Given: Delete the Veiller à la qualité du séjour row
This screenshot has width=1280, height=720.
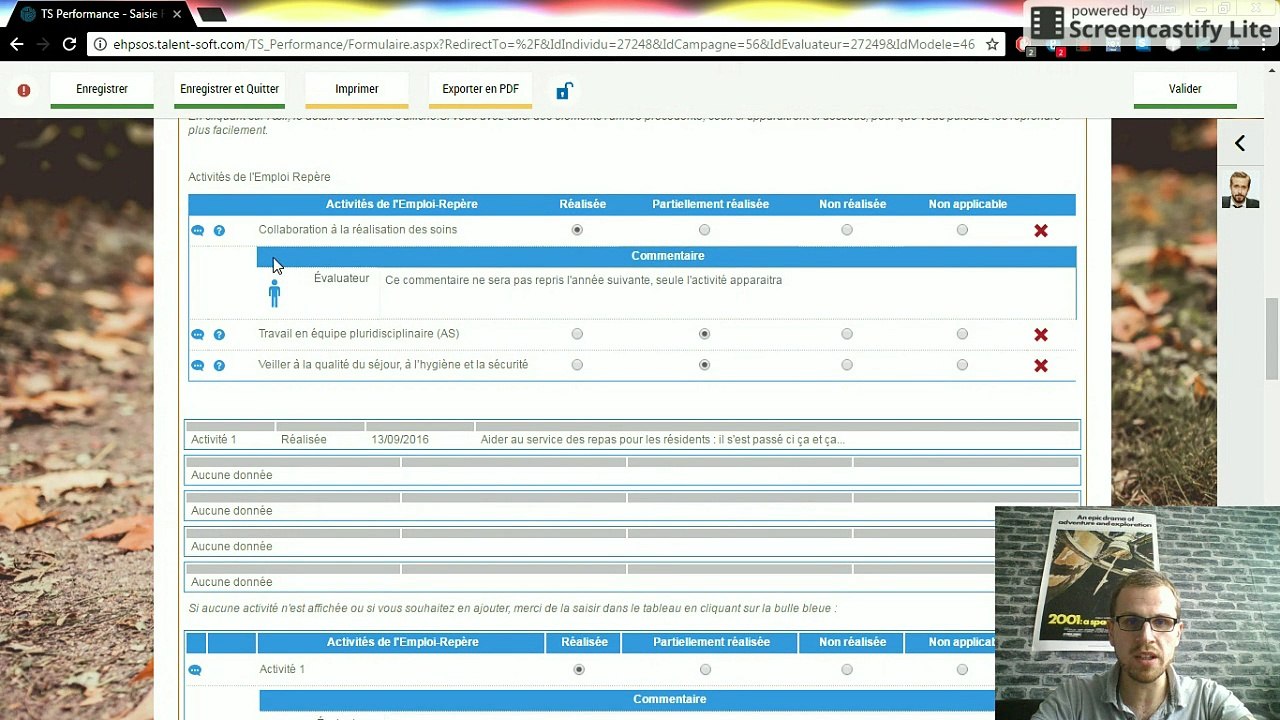Looking at the screenshot, I should (x=1041, y=365).
